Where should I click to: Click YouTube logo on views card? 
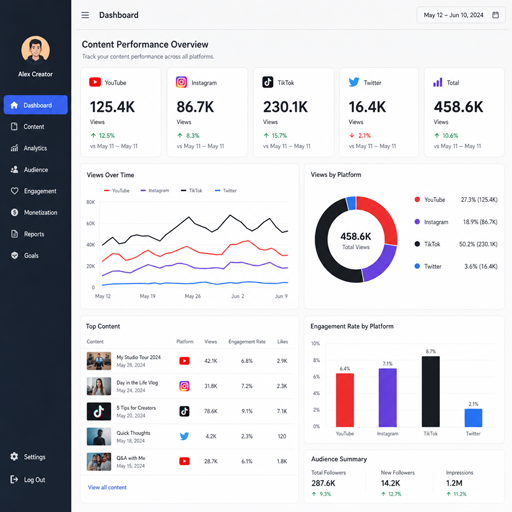[95, 82]
